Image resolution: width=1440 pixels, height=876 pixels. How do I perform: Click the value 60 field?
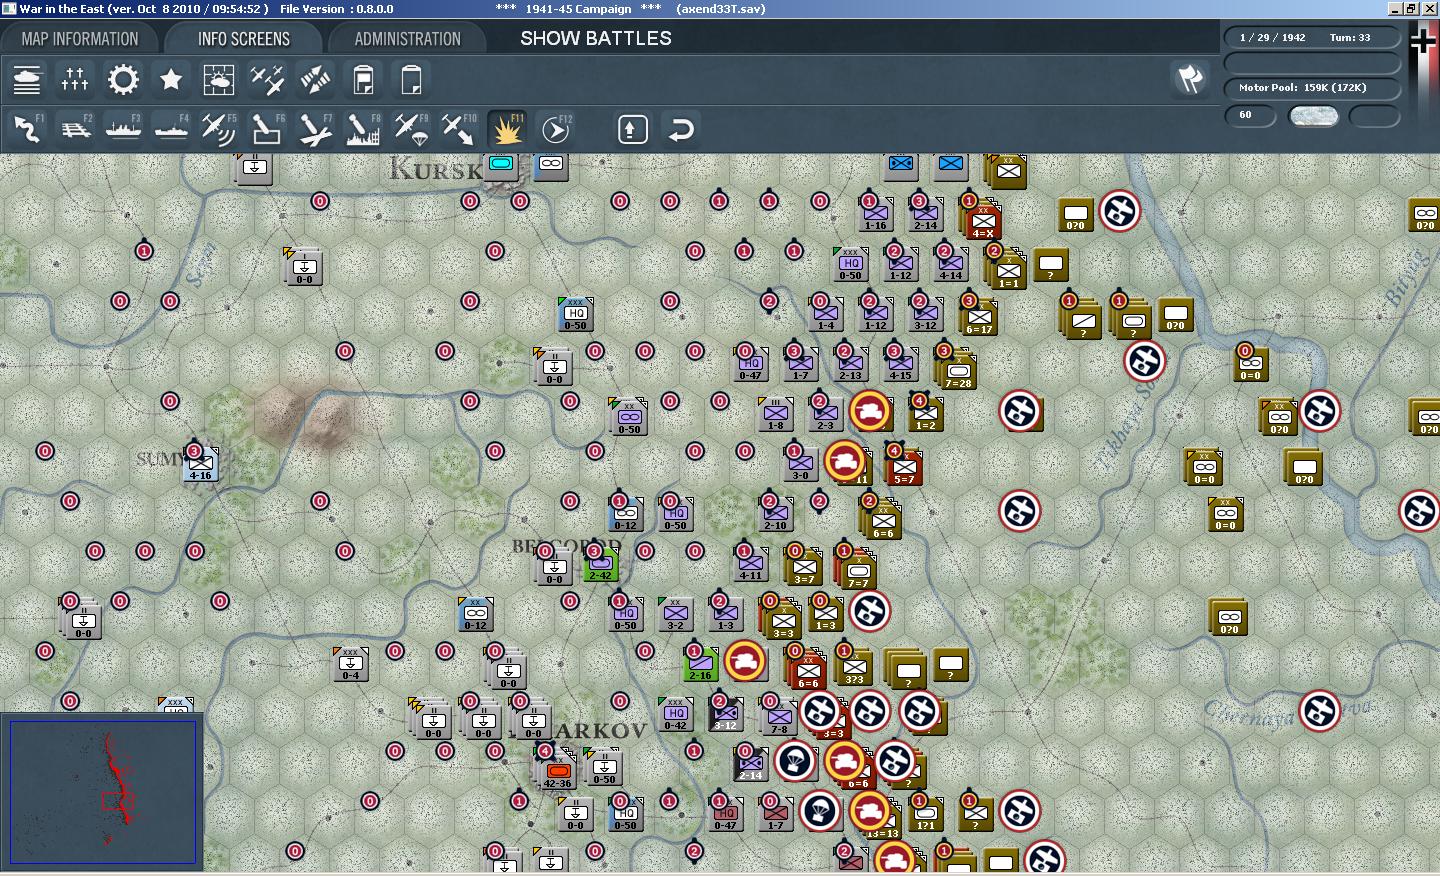(1250, 115)
